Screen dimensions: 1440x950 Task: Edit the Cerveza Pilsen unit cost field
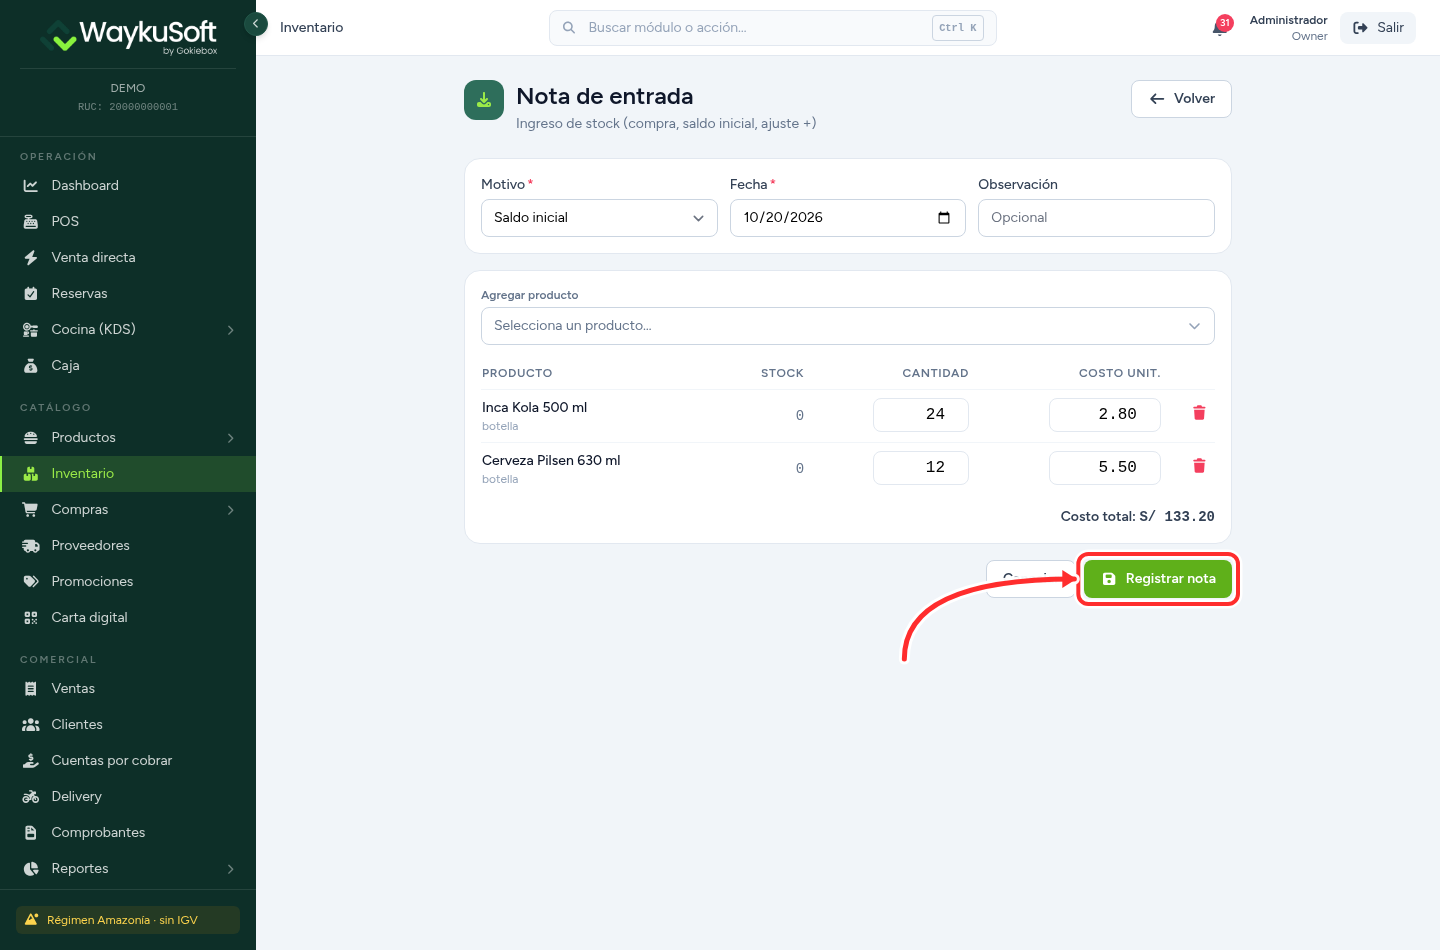click(x=1105, y=467)
